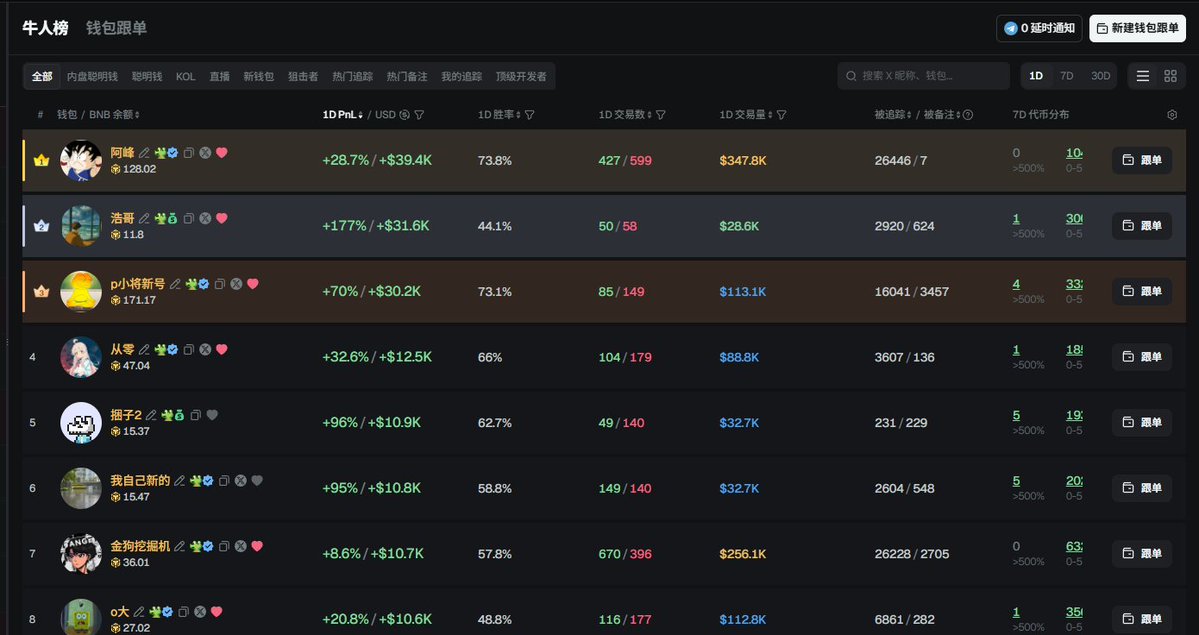Click the 跟单 button in 金狗挖掘机's row
This screenshot has width=1199, height=635.
(1142, 553)
